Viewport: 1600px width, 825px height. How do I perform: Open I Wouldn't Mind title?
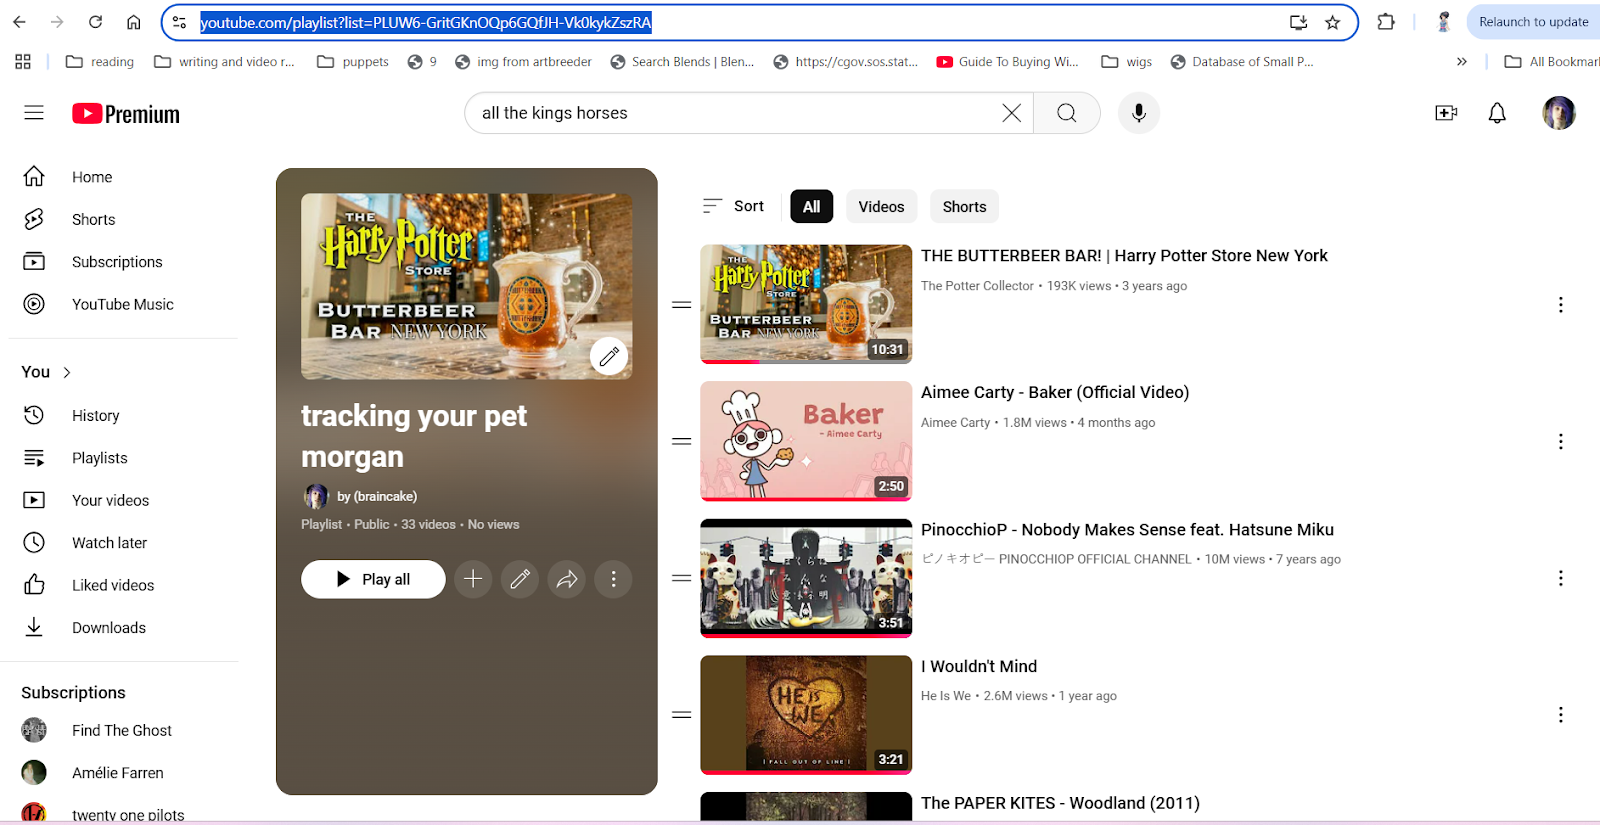[x=979, y=667]
